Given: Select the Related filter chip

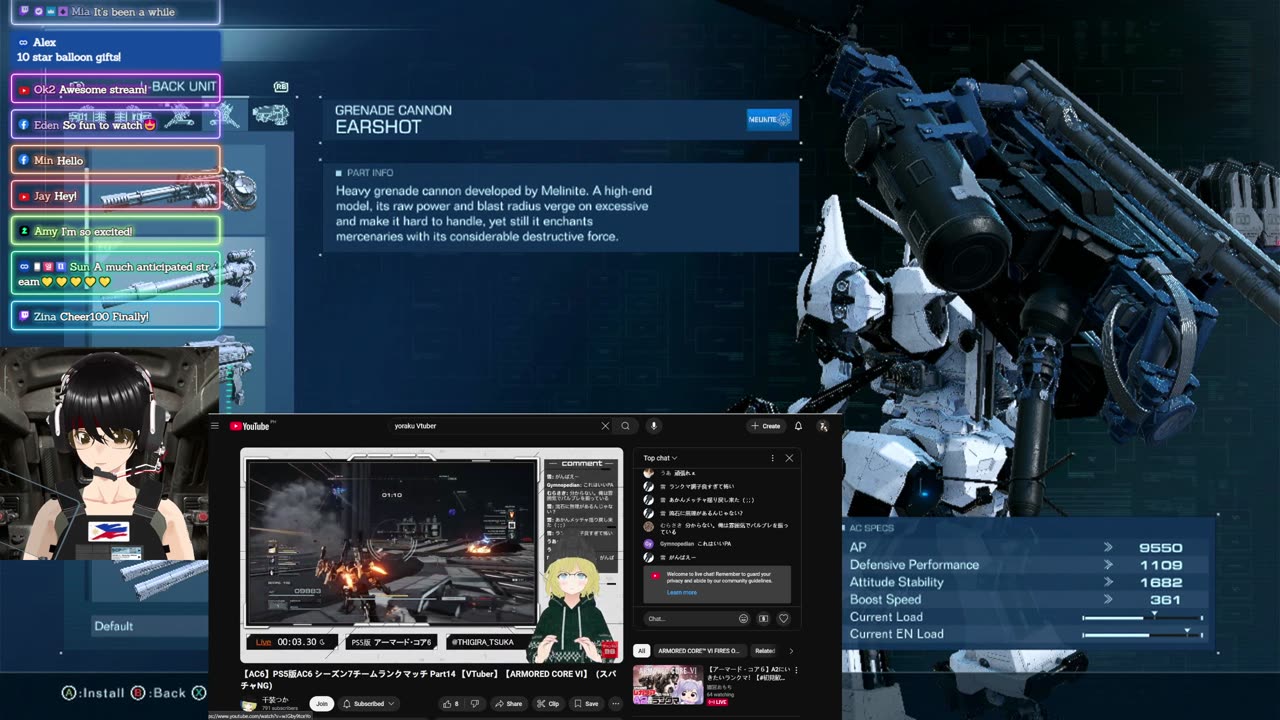Looking at the screenshot, I should [765, 651].
